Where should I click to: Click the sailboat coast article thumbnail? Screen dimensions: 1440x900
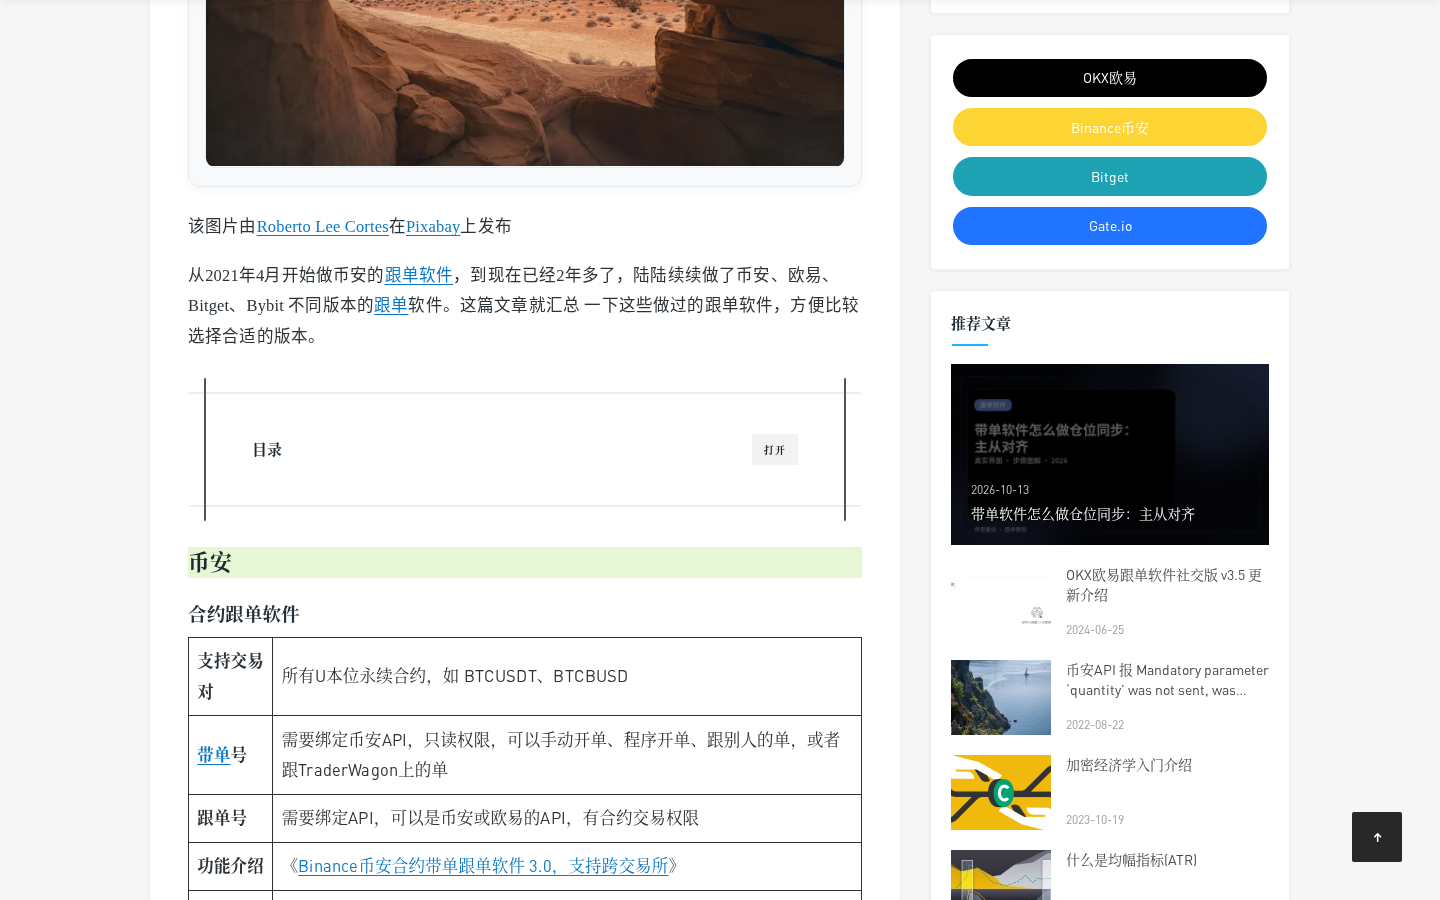pyautogui.click(x=1001, y=697)
